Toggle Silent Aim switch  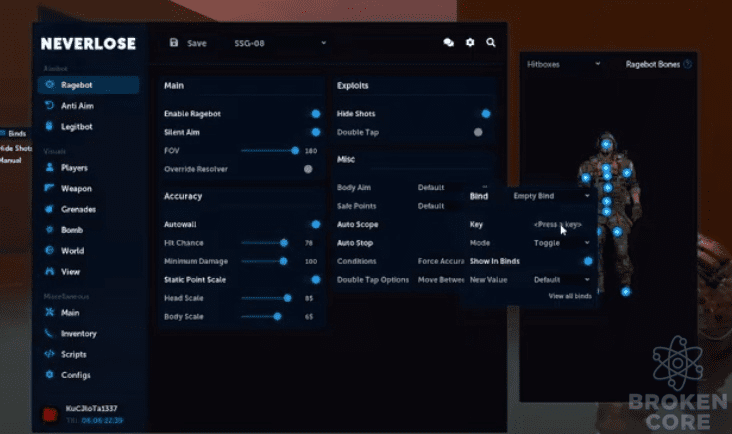tap(316, 132)
